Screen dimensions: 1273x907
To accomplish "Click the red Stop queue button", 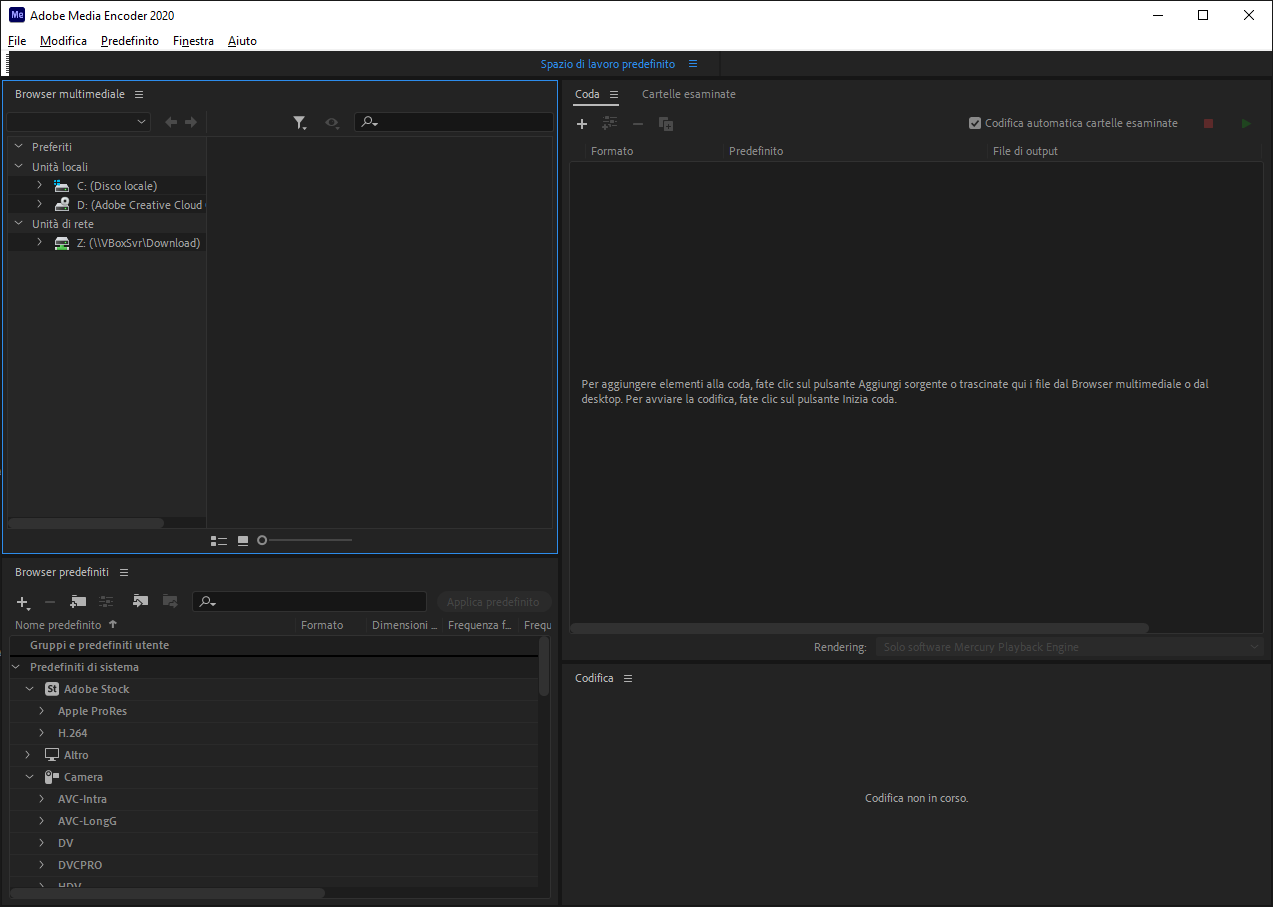I will [x=1208, y=124].
